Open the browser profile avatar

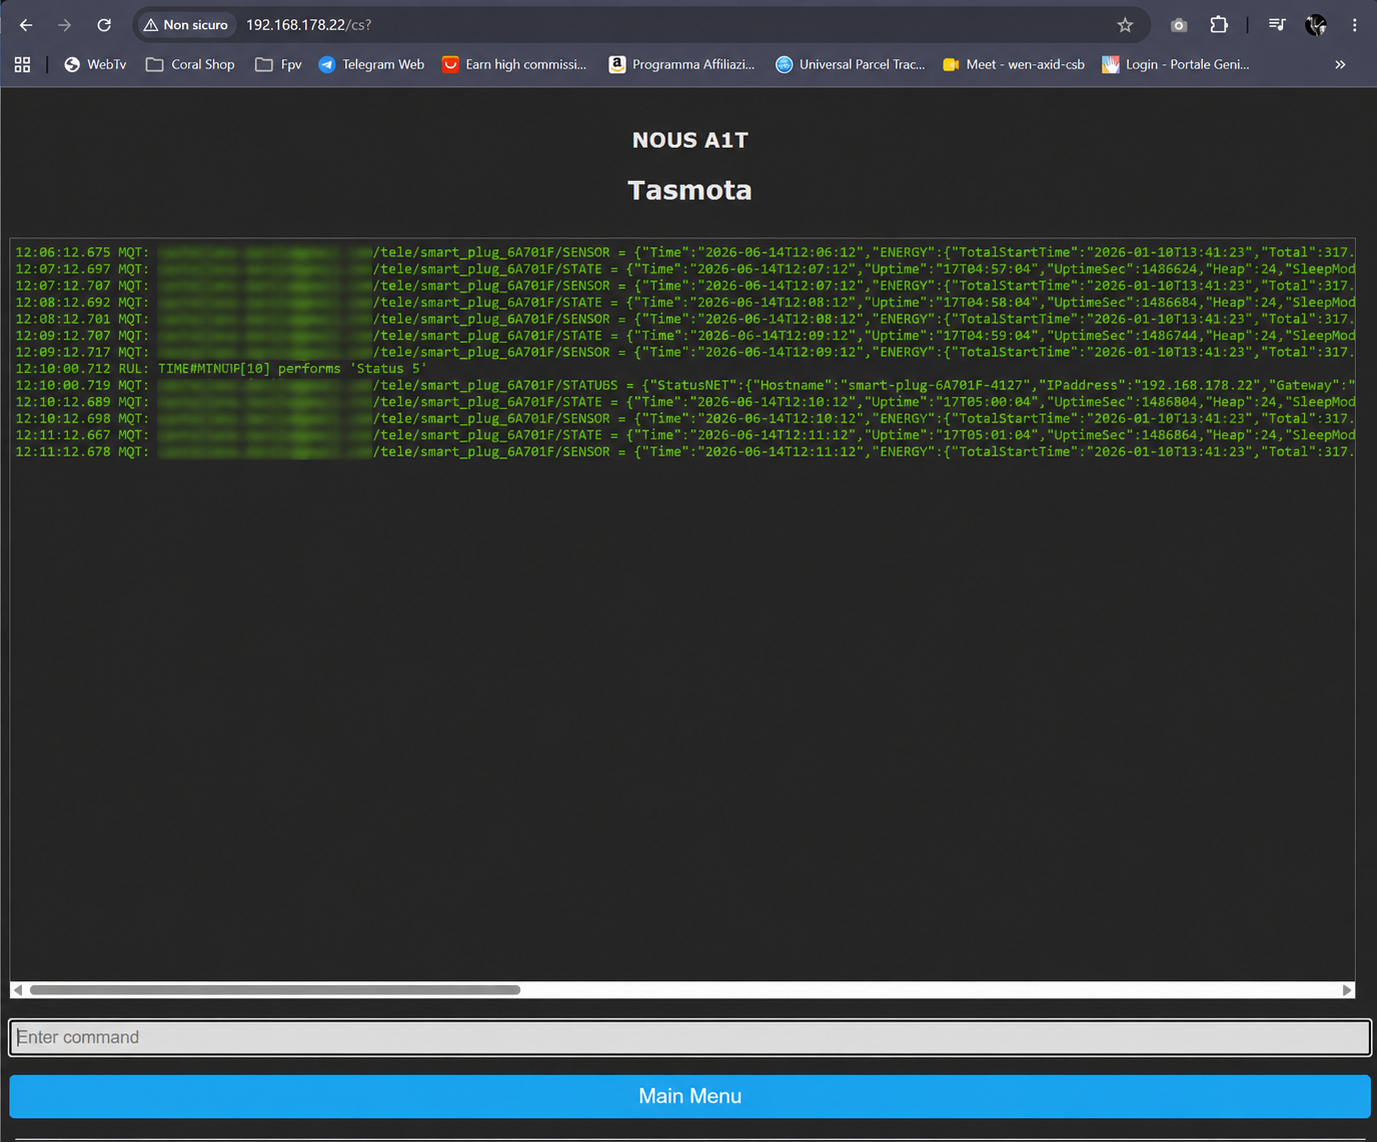(x=1316, y=25)
